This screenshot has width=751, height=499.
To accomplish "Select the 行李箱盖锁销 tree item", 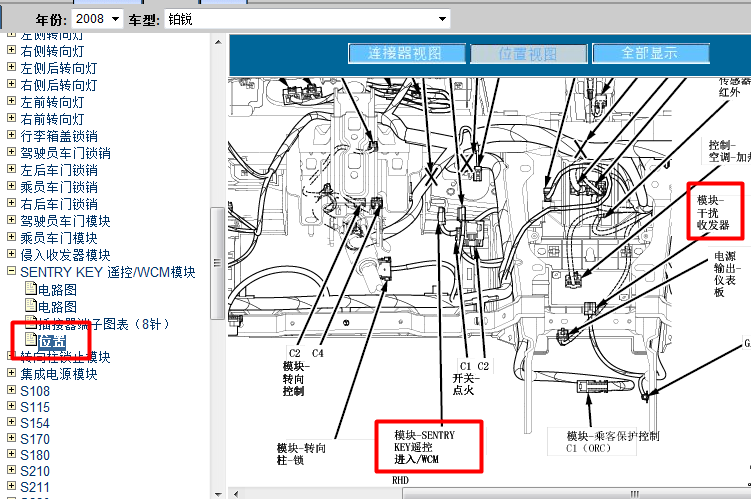I will 59,136.
